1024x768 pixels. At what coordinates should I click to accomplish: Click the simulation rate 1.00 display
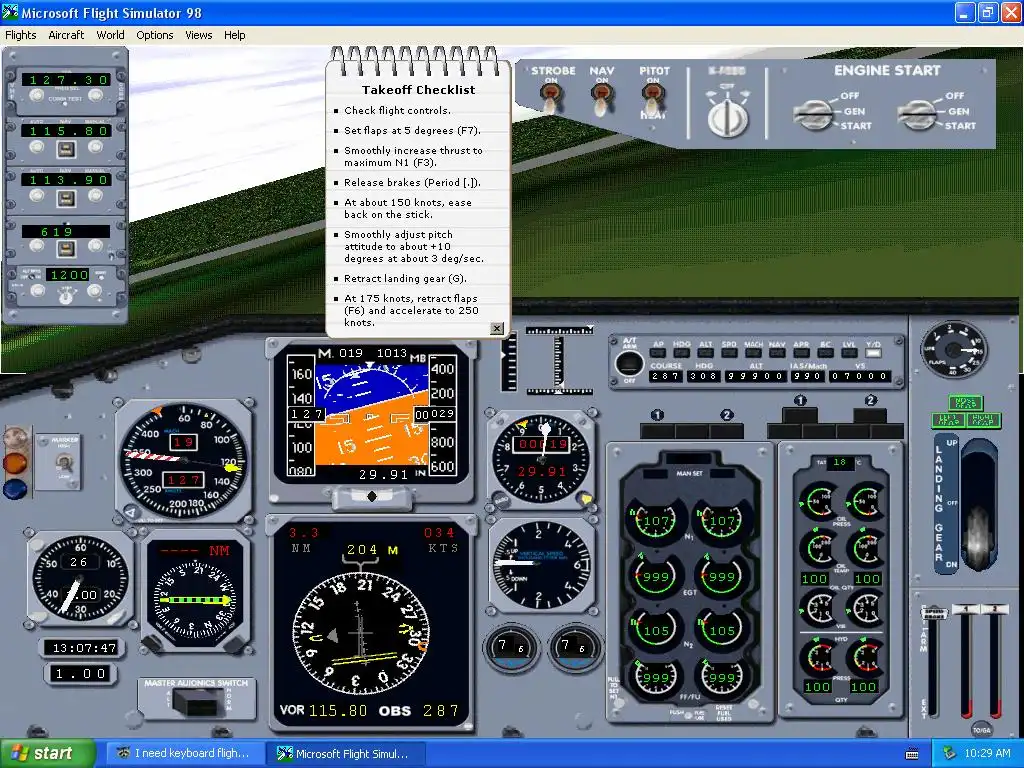coord(81,673)
